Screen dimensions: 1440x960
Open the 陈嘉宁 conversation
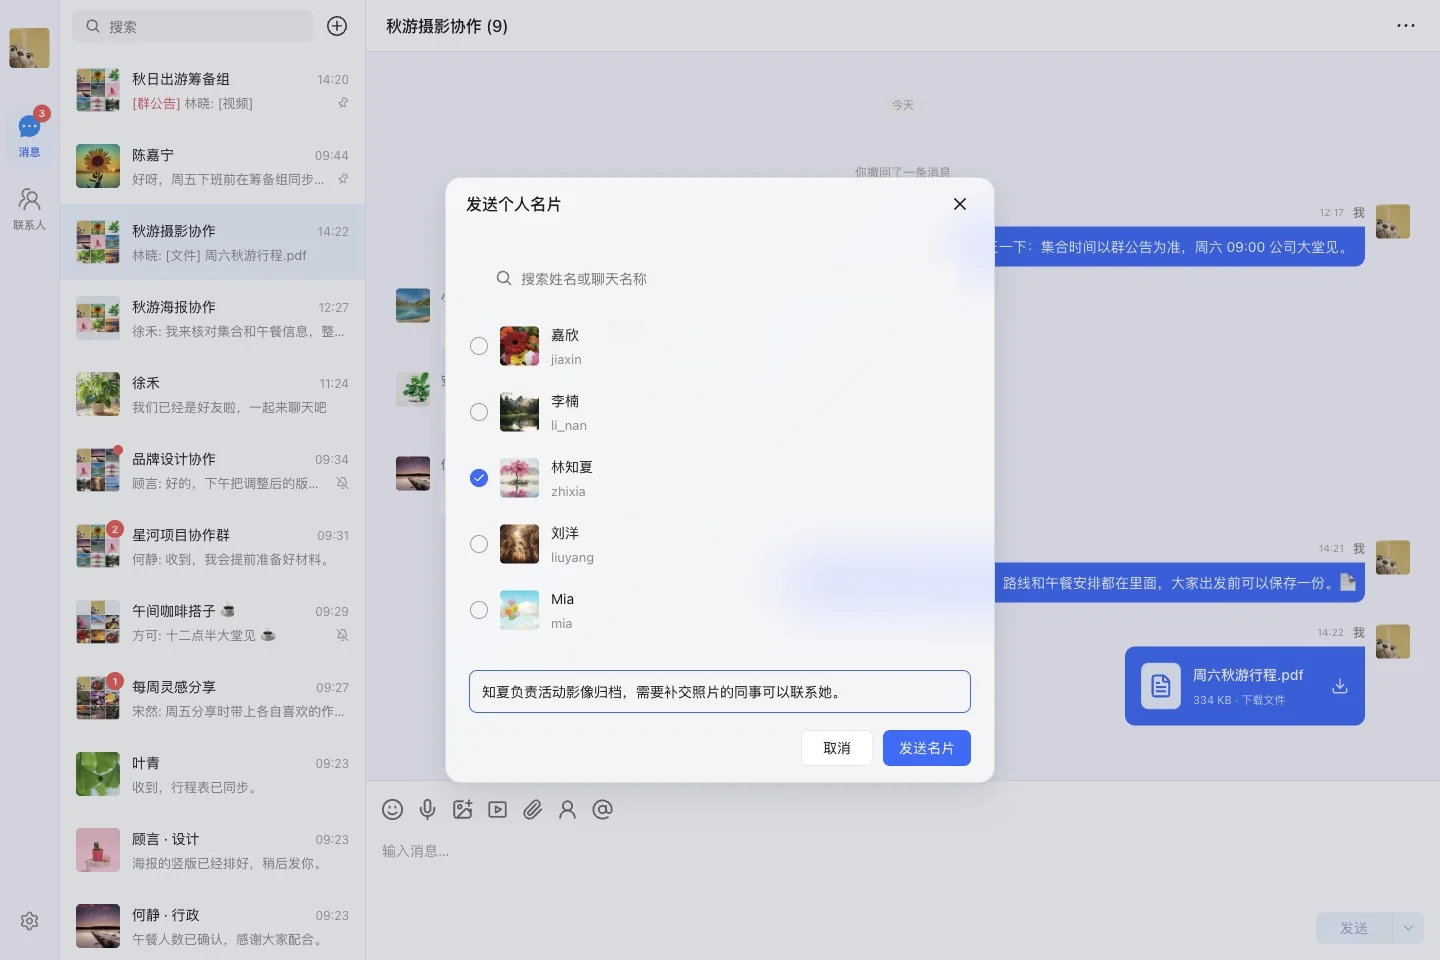[x=212, y=166]
